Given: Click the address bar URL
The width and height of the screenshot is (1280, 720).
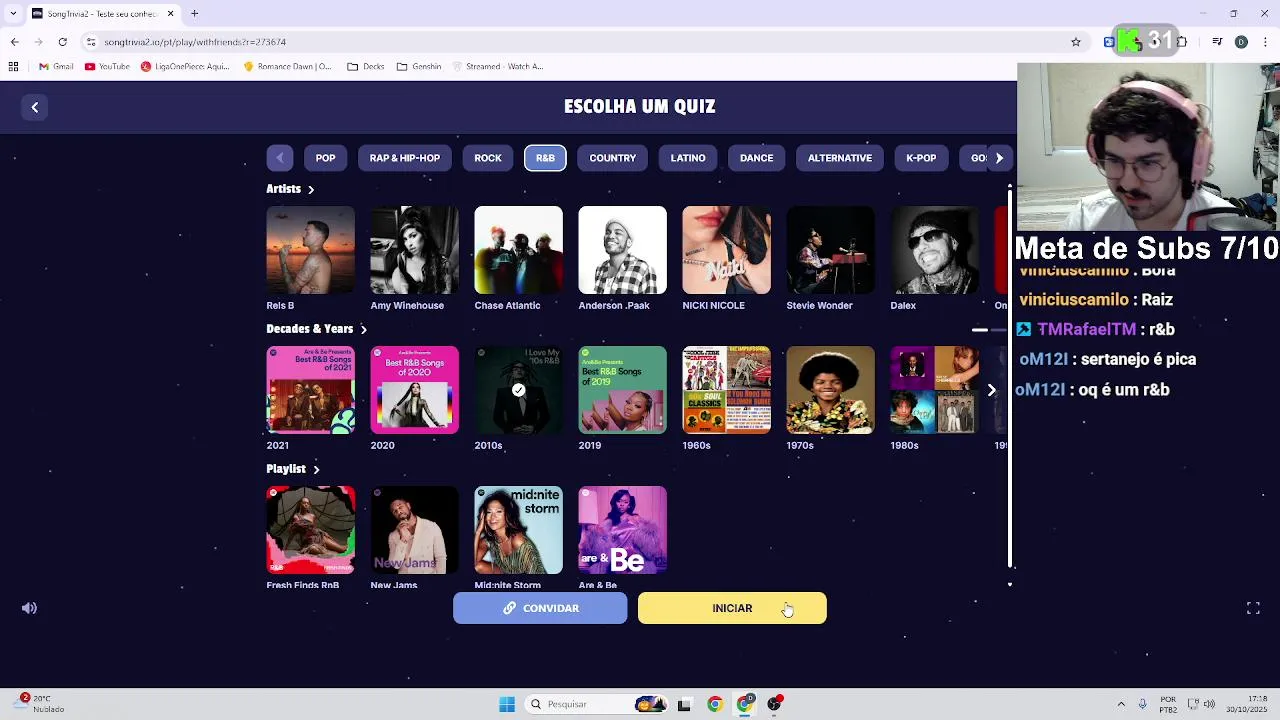Looking at the screenshot, I should 195,42.
